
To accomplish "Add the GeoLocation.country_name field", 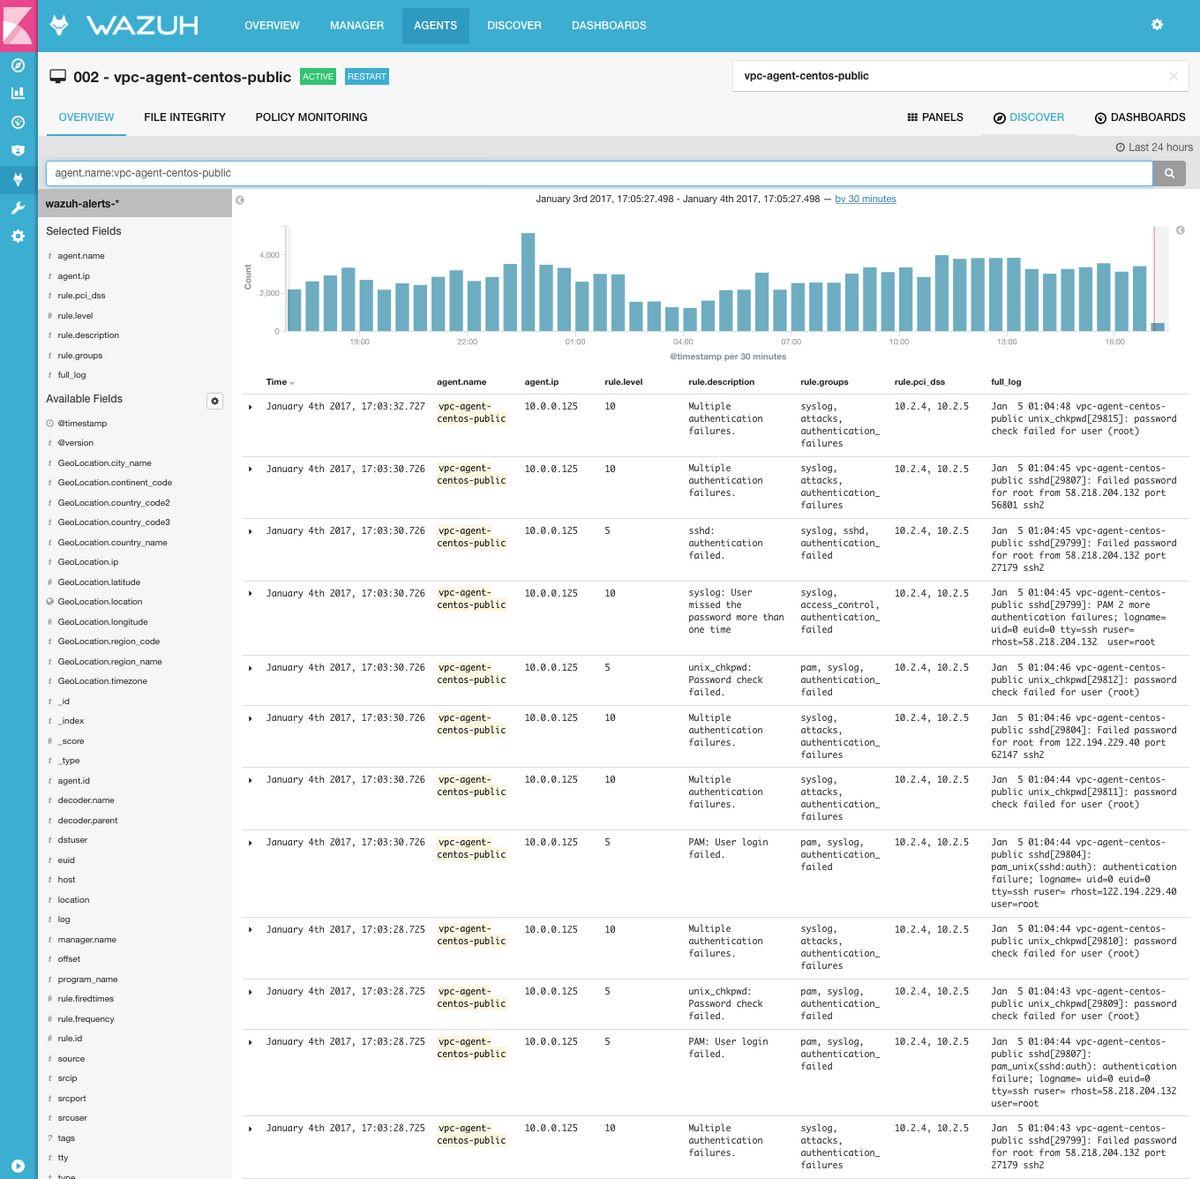I will coord(112,542).
